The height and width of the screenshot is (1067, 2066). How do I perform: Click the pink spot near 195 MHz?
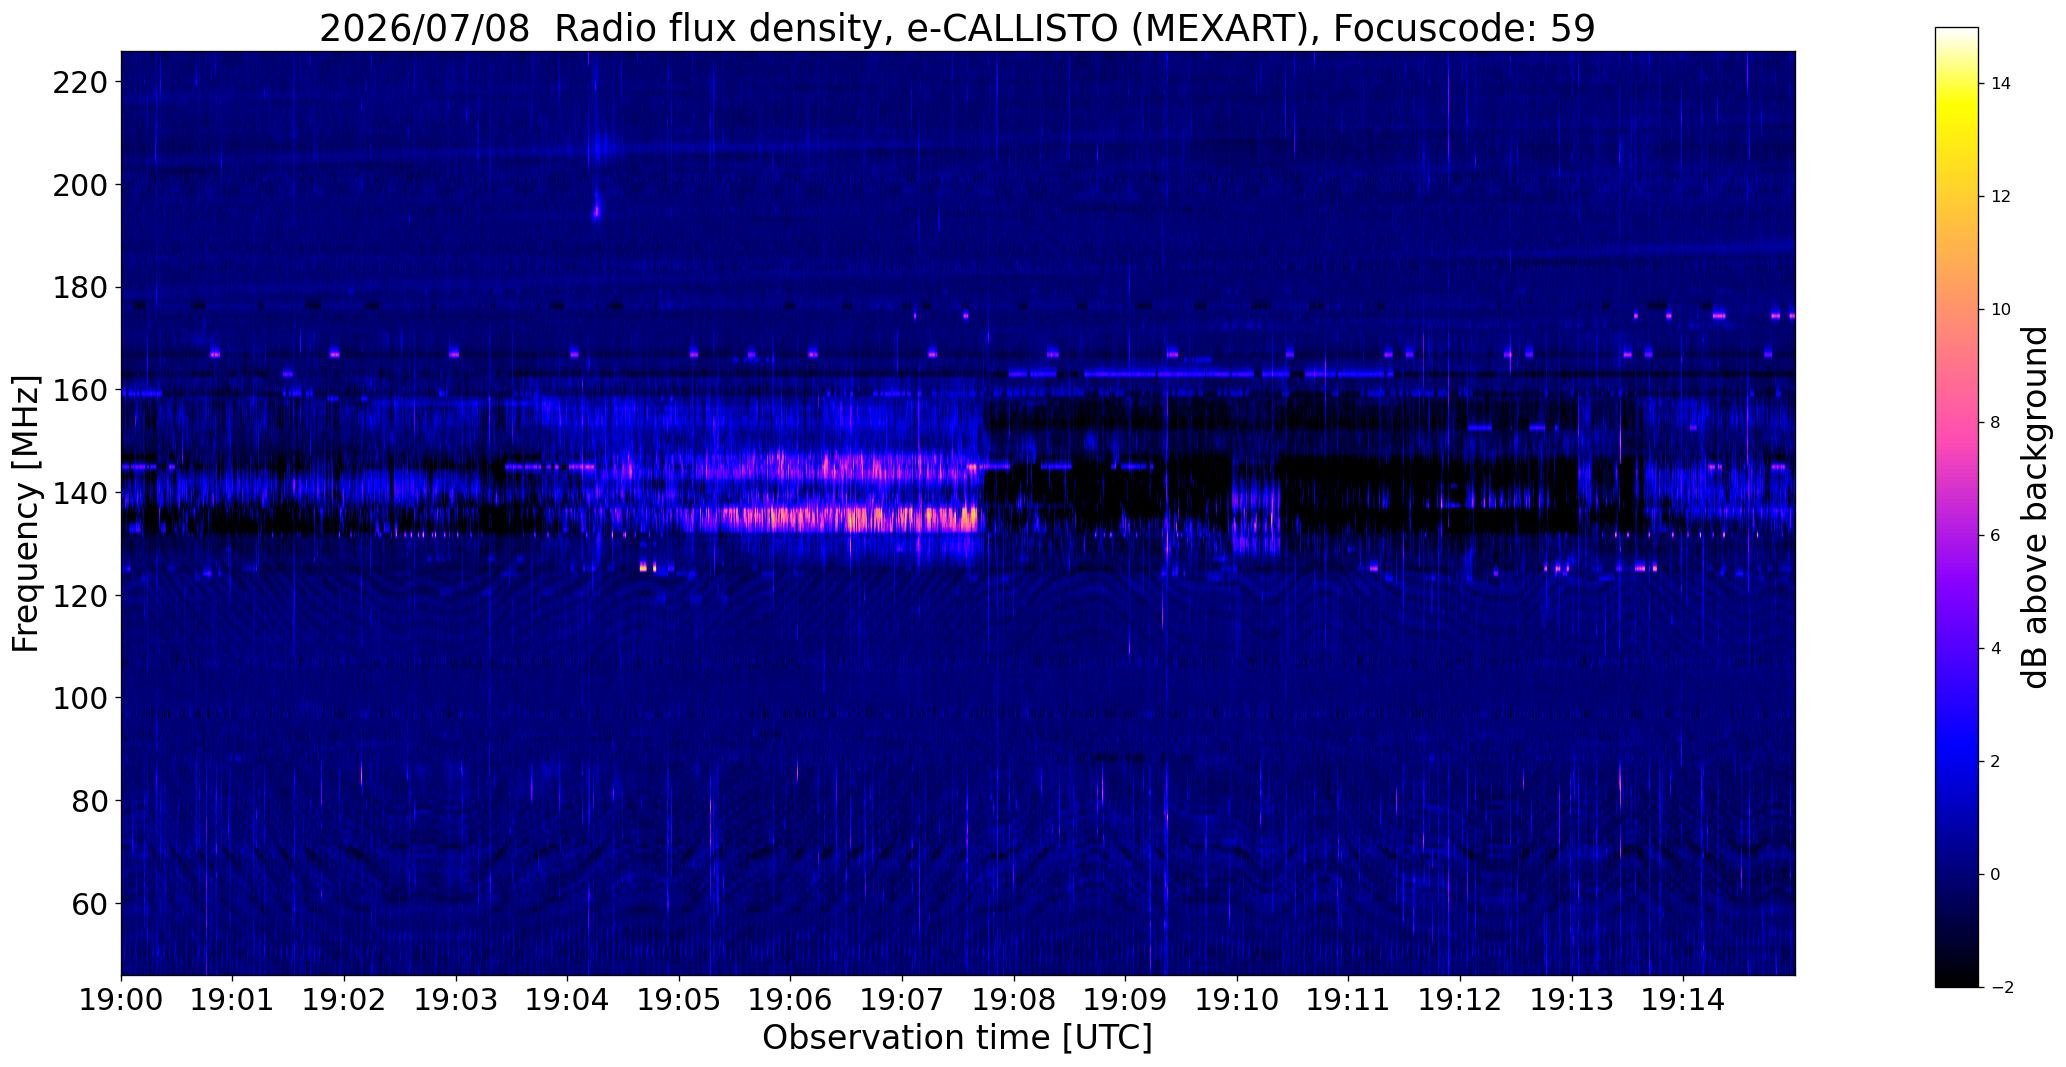pyautogui.click(x=596, y=211)
